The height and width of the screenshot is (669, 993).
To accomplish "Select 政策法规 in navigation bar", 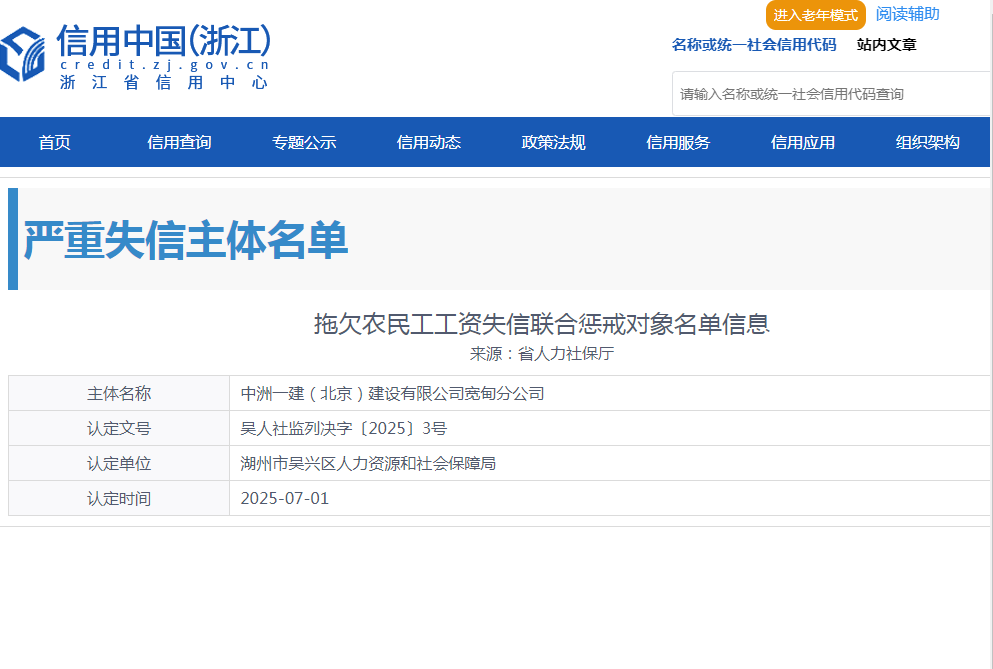I will tap(553, 143).
